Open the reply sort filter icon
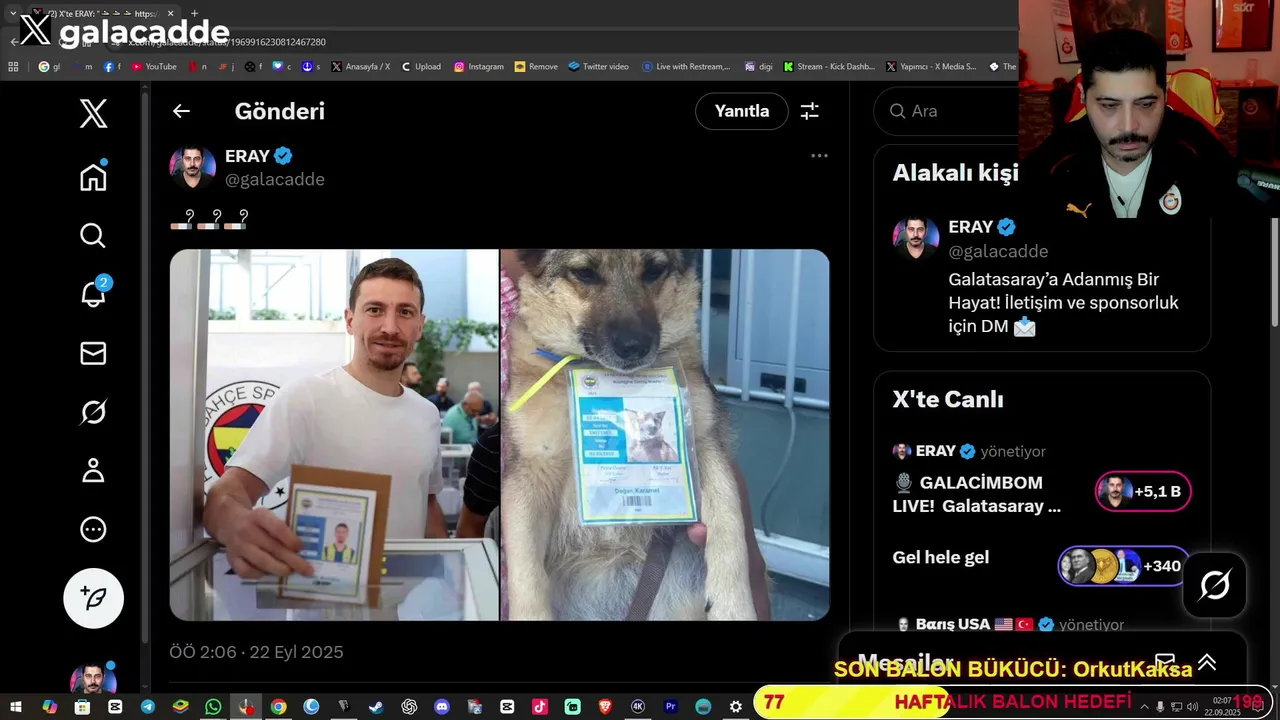This screenshot has height=720, width=1280. coord(809,111)
